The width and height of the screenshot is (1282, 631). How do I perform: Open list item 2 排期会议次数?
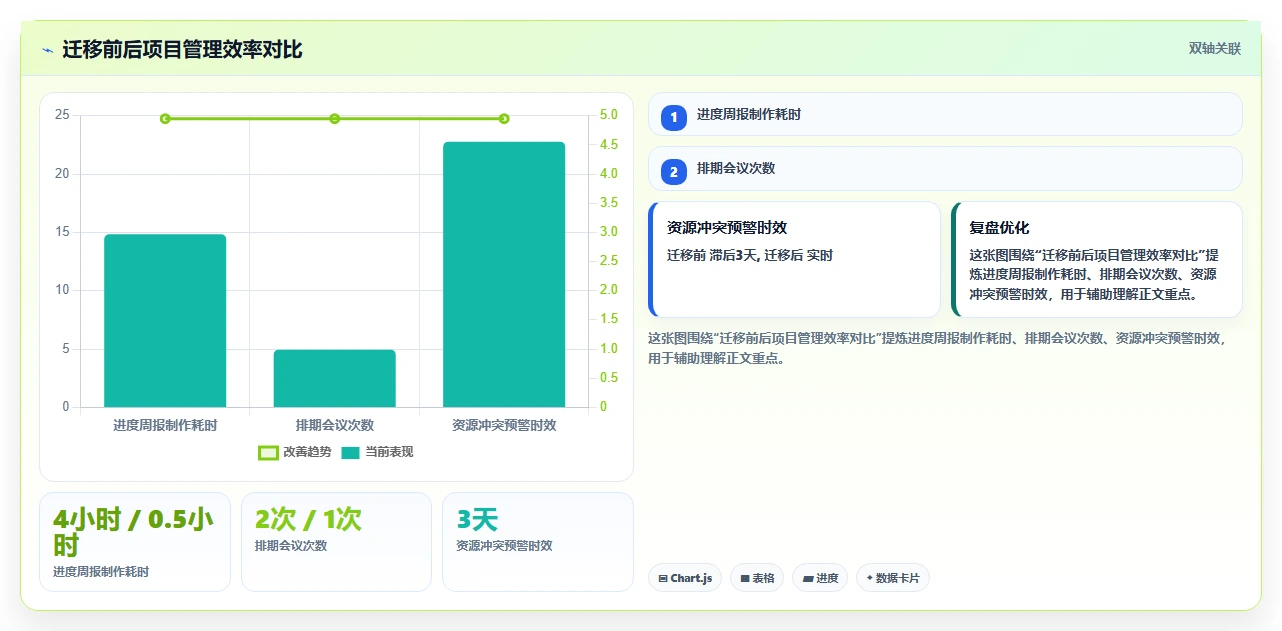[x=945, y=168]
